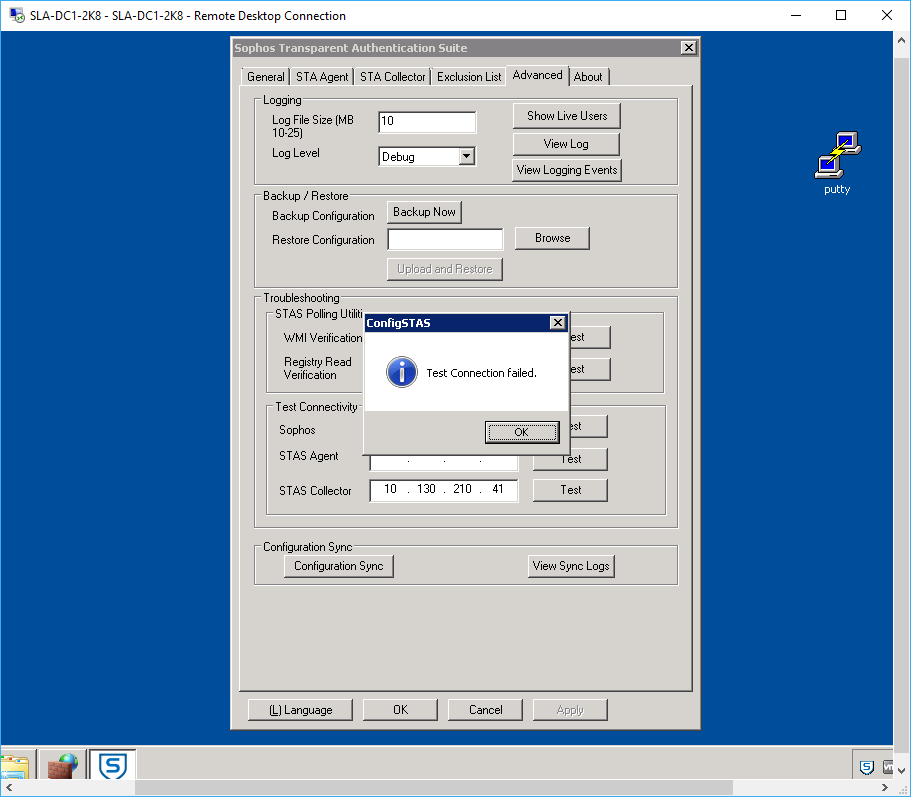The height and width of the screenshot is (797, 911).
Task: Click the 'WMI Verification' label
Action: pos(323,338)
